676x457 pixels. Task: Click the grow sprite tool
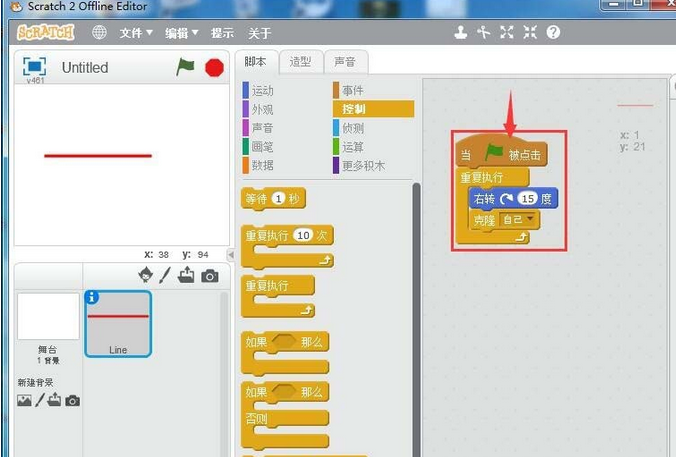point(506,33)
